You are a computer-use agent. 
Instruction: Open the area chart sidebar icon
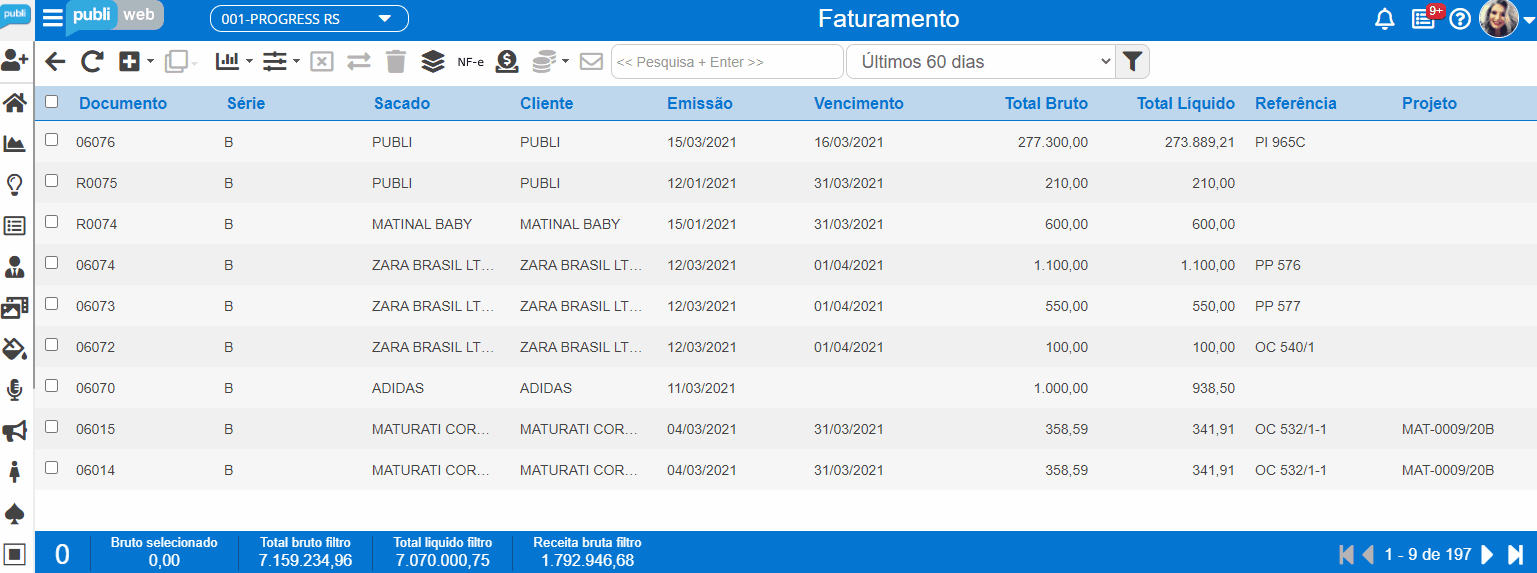click(15, 144)
